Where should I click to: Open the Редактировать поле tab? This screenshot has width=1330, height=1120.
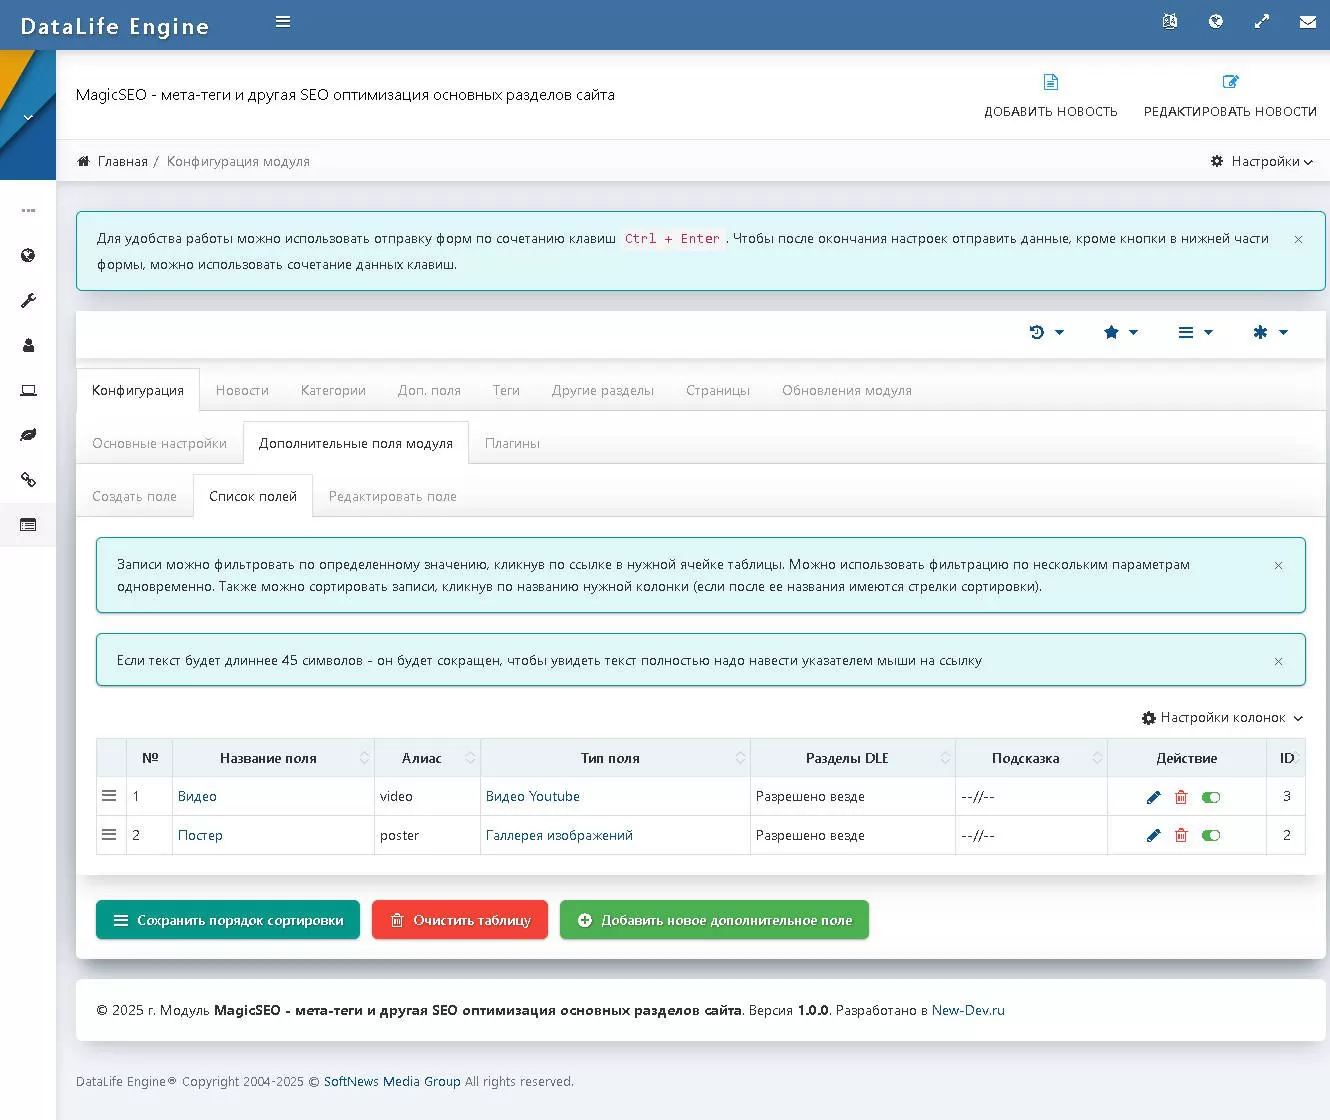tap(392, 496)
